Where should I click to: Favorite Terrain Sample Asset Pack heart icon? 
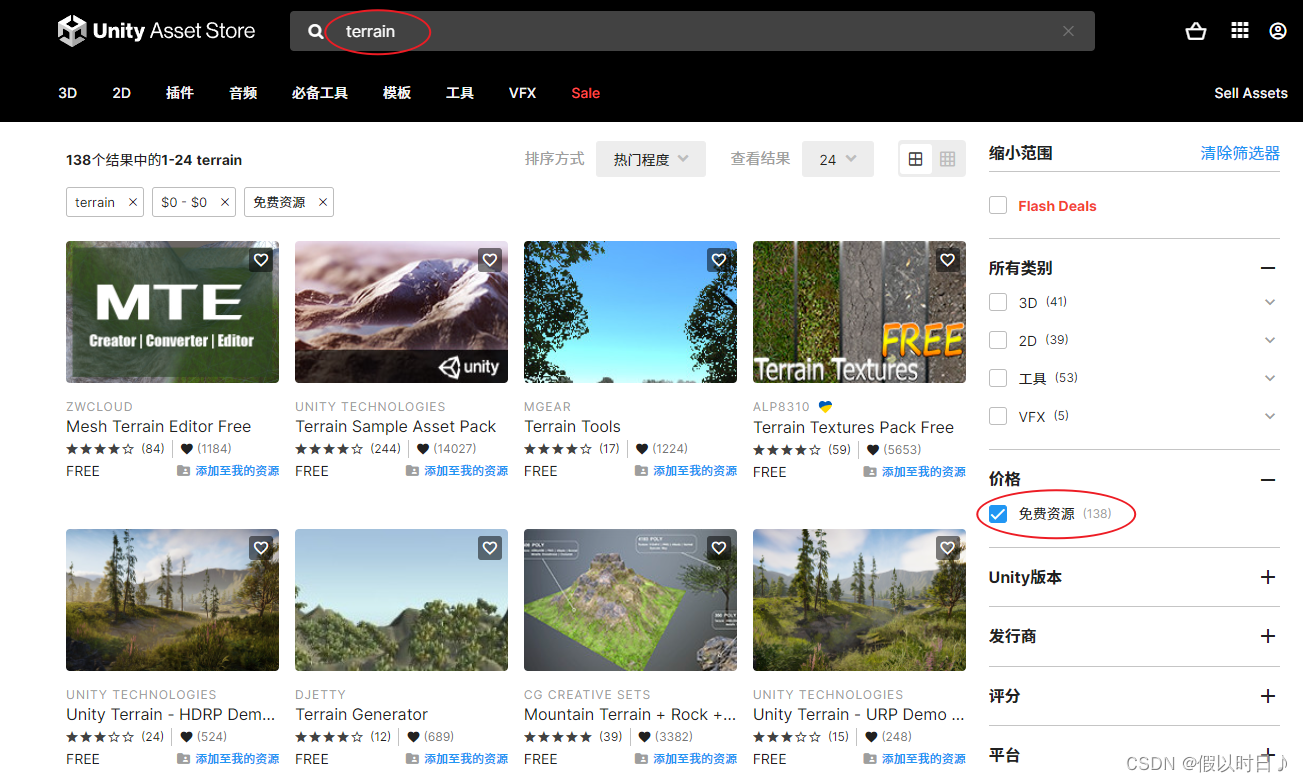coord(490,260)
